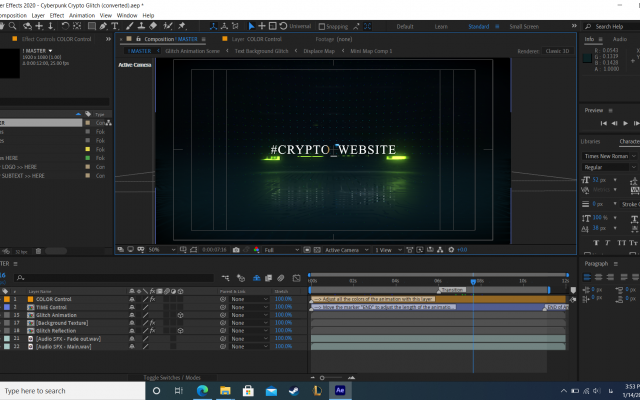This screenshot has height=400, width=640.
Task: Select the Eraser tool
Action: click(153, 26)
